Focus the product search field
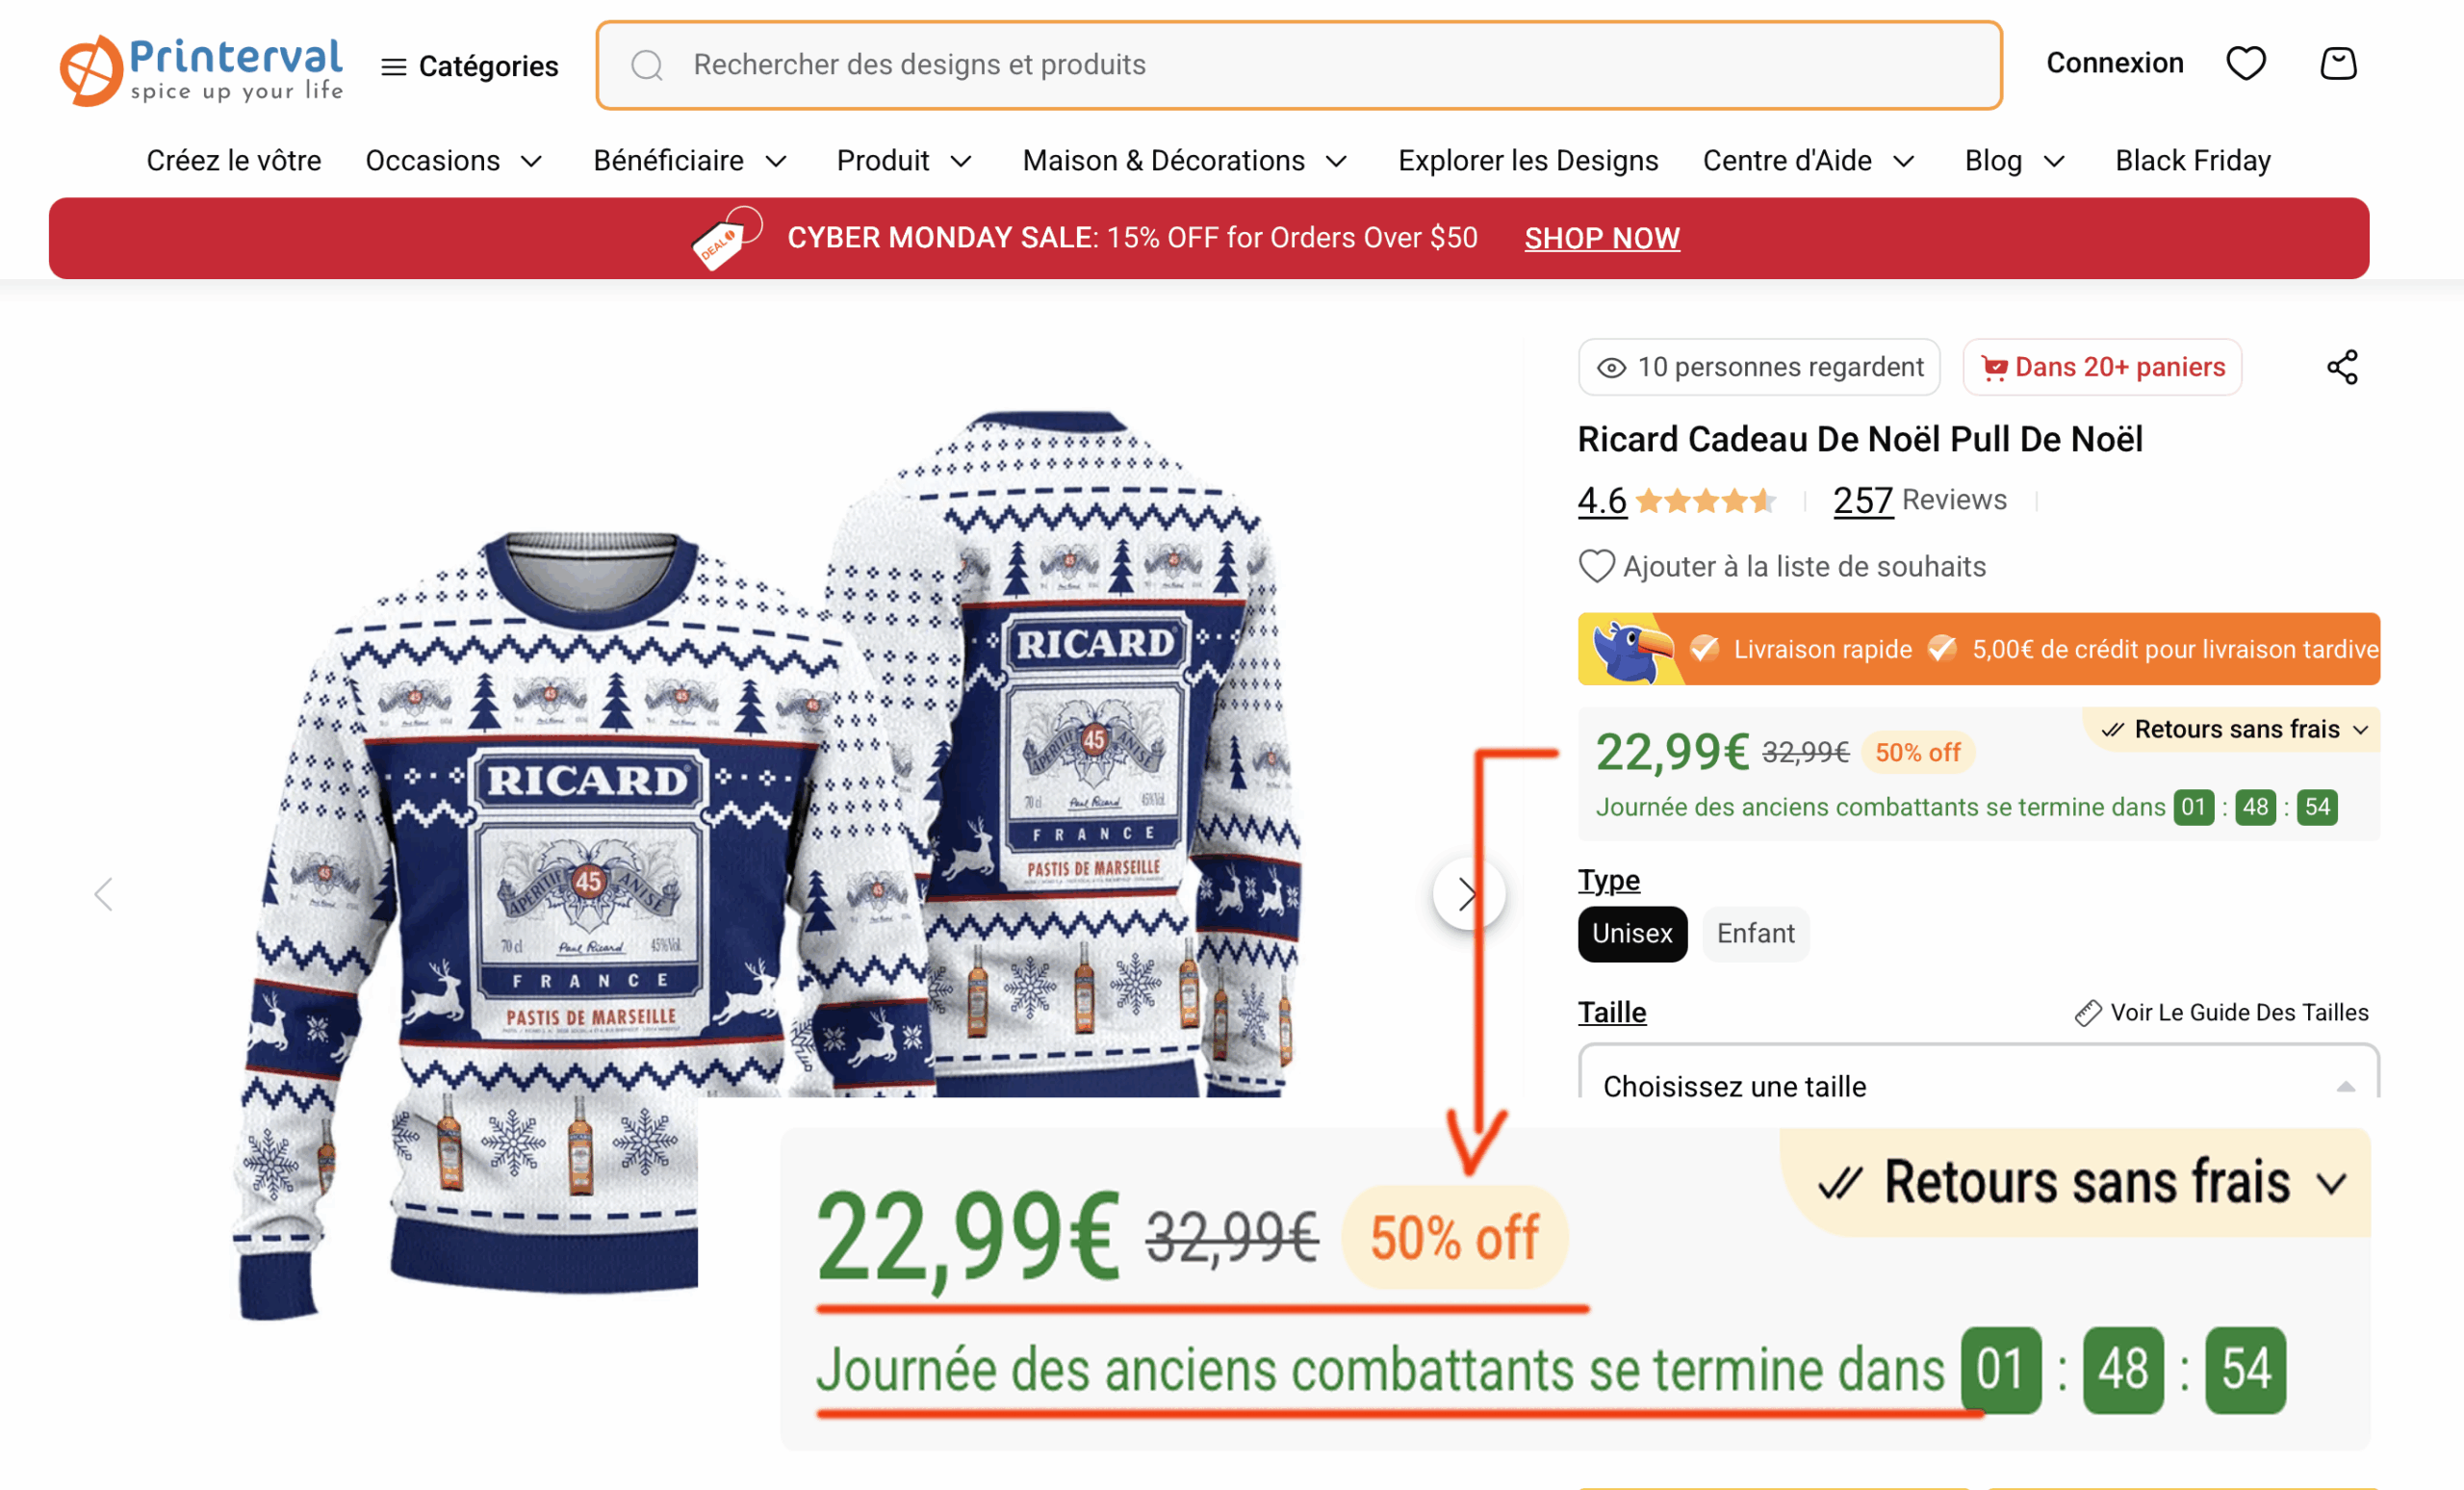 tap(1298, 65)
